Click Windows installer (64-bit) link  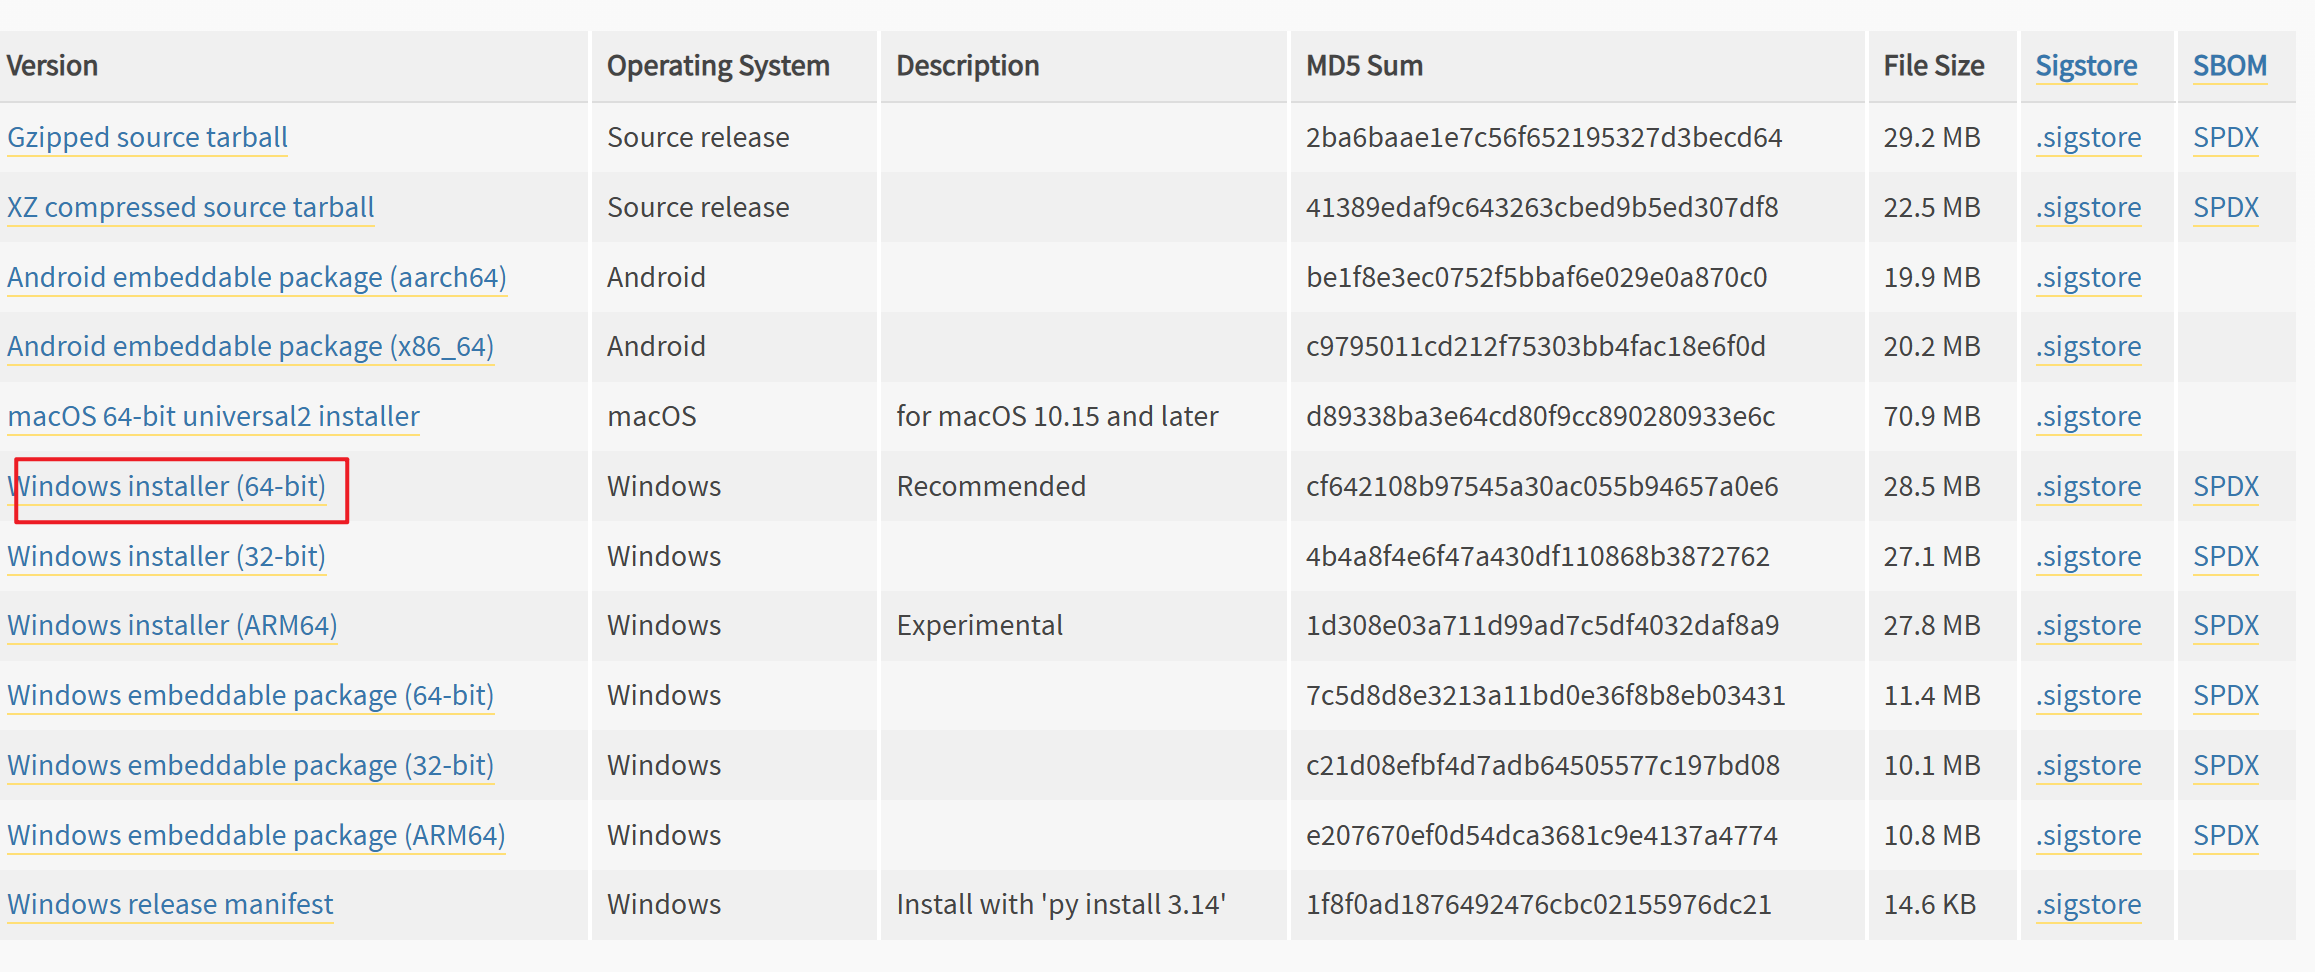[x=166, y=486]
